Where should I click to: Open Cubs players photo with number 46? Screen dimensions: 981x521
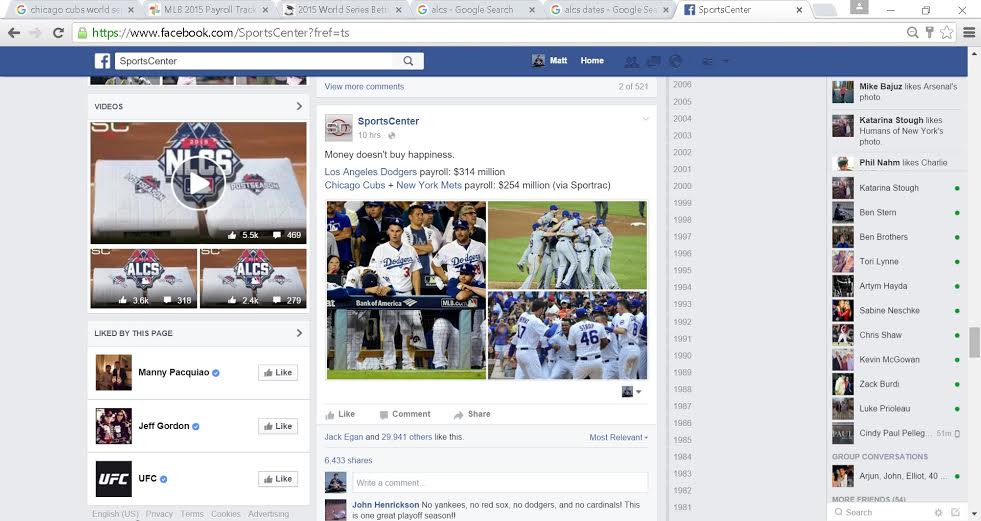pyautogui.click(x=567, y=335)
